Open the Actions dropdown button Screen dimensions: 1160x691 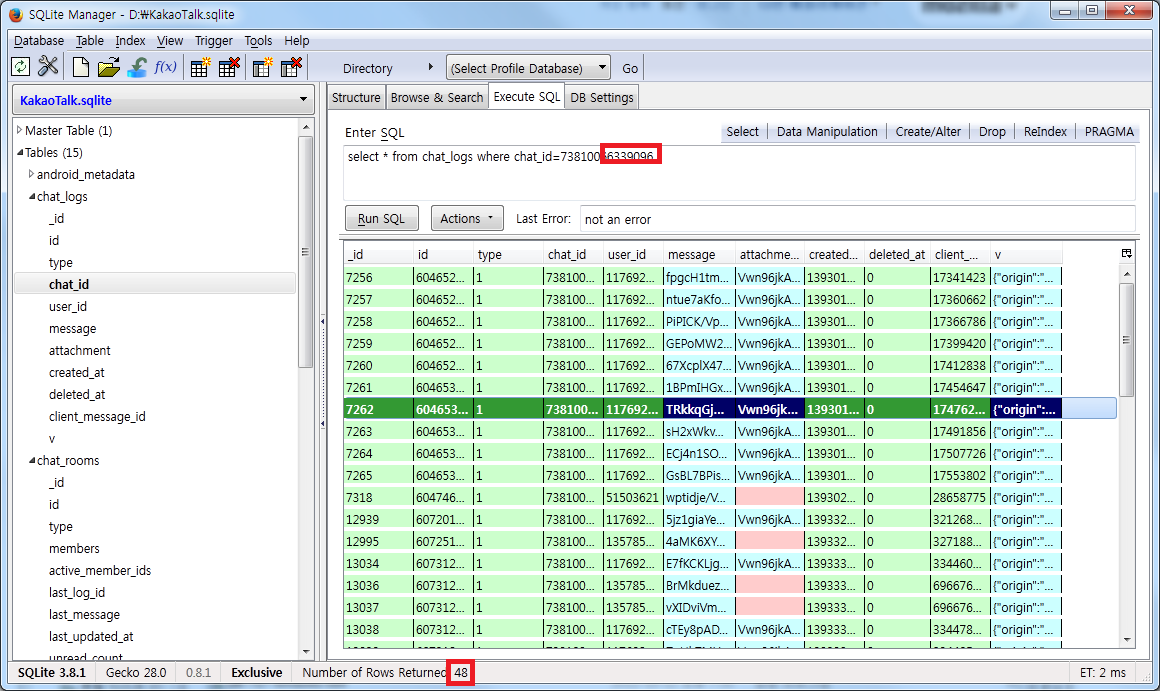pos(467,218)
